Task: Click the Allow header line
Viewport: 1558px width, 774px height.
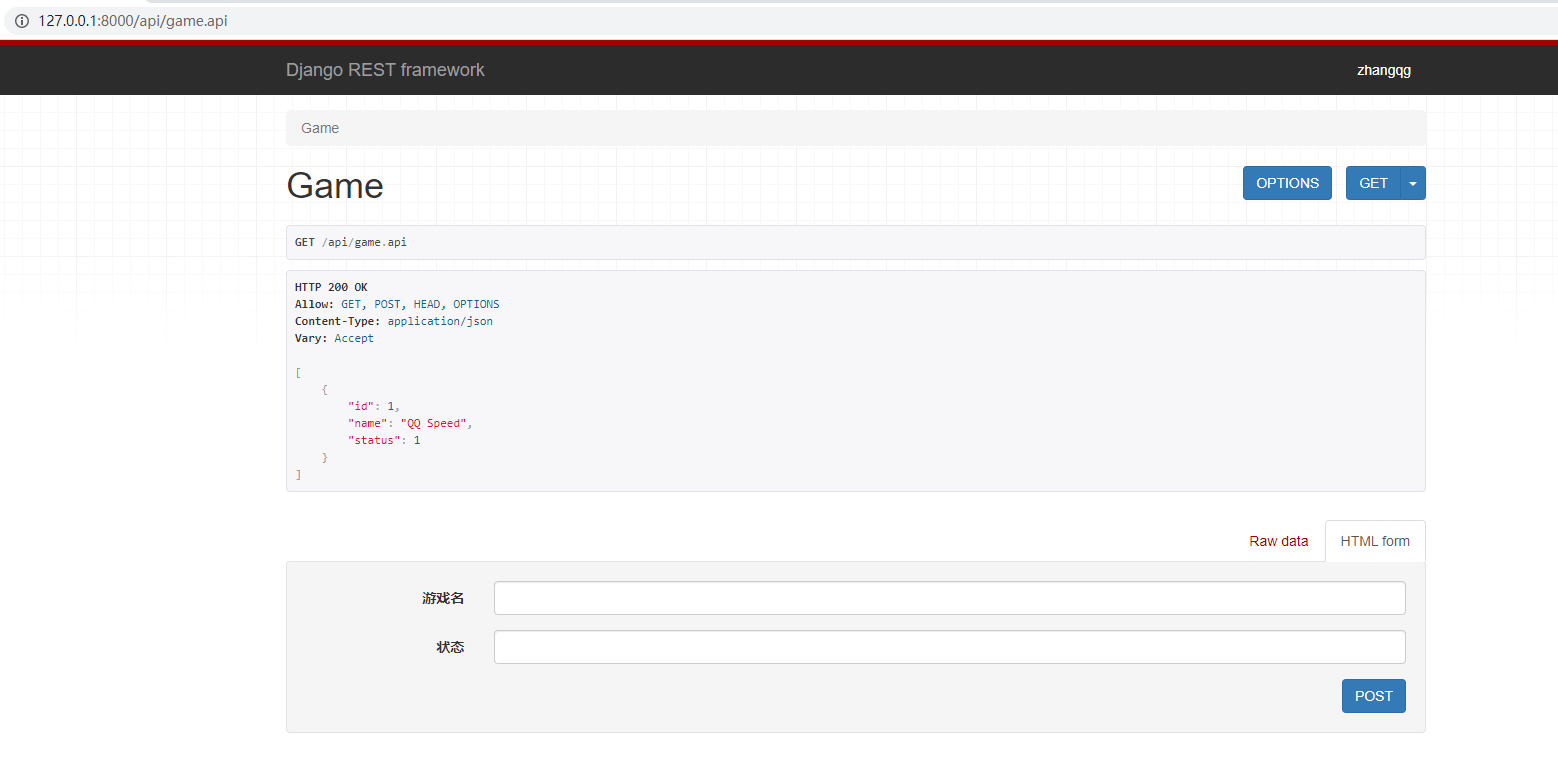Action: pos(397,304)
